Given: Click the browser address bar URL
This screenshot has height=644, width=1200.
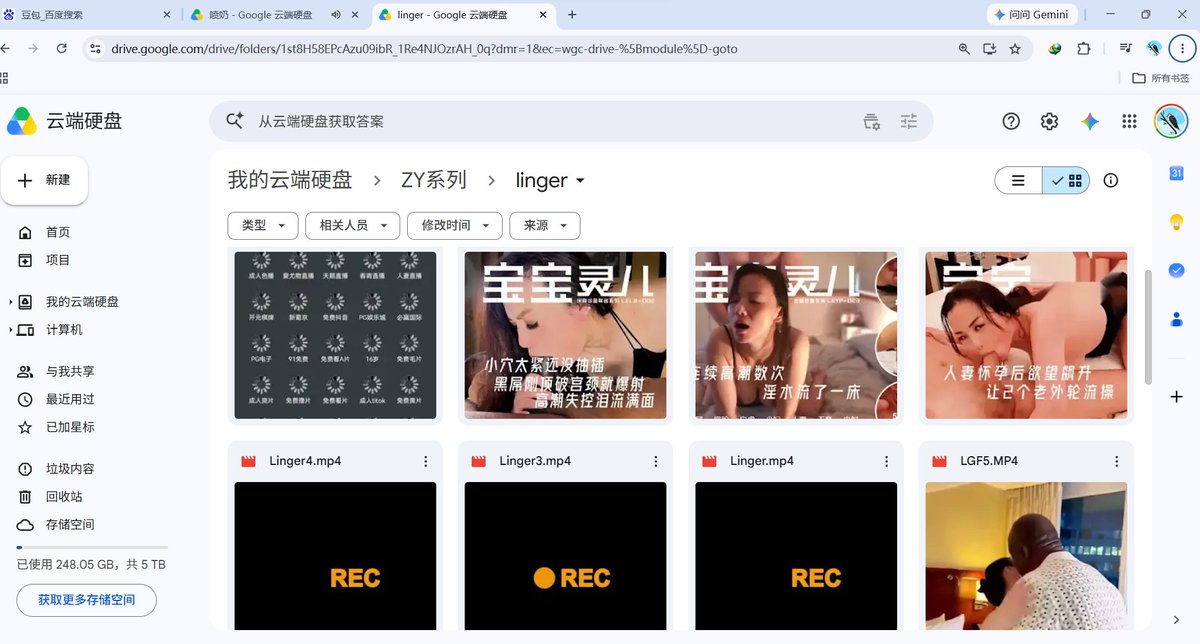Looking at the screenshot, I should click(x=424, y=48).
